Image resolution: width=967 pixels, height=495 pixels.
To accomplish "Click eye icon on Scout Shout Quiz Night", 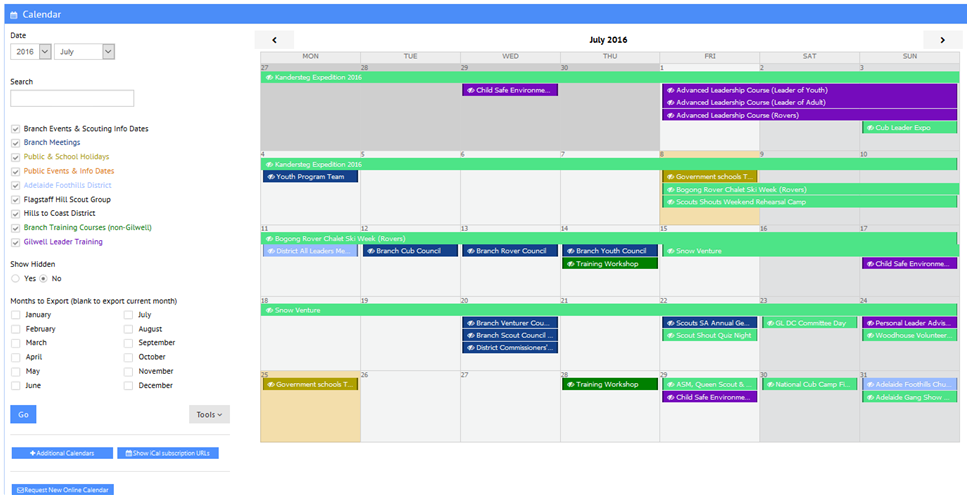I will pos(670,336).
